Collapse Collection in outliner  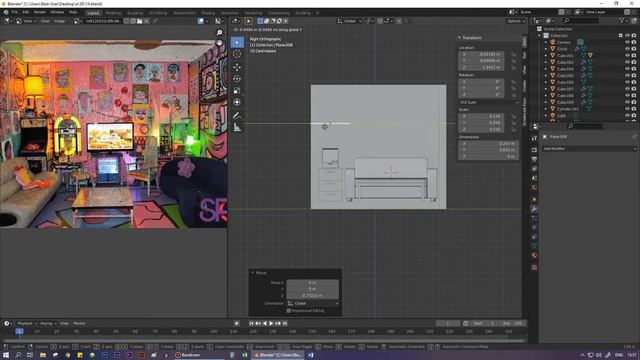pyautogui.click(x=540, y=36)
